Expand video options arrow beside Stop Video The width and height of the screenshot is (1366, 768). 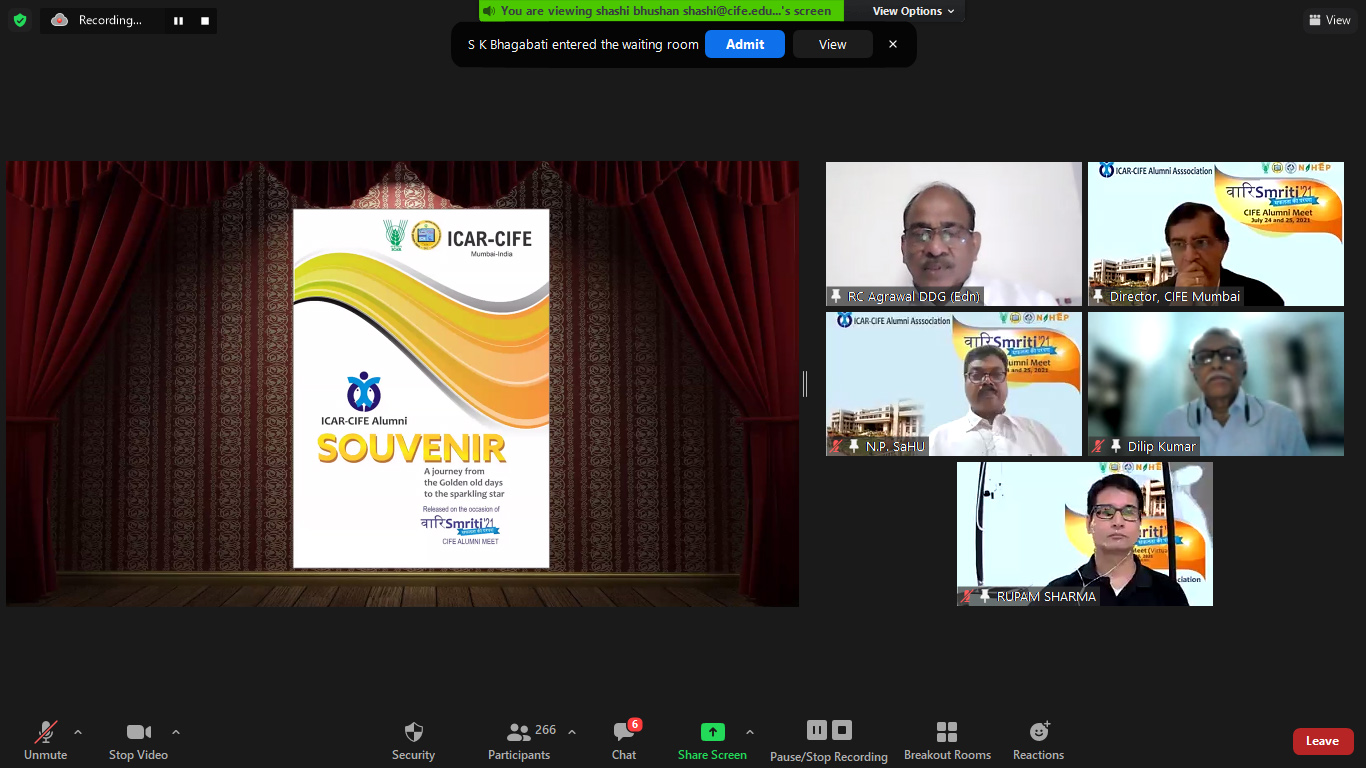pyautogui.click(x=176, y=732)
